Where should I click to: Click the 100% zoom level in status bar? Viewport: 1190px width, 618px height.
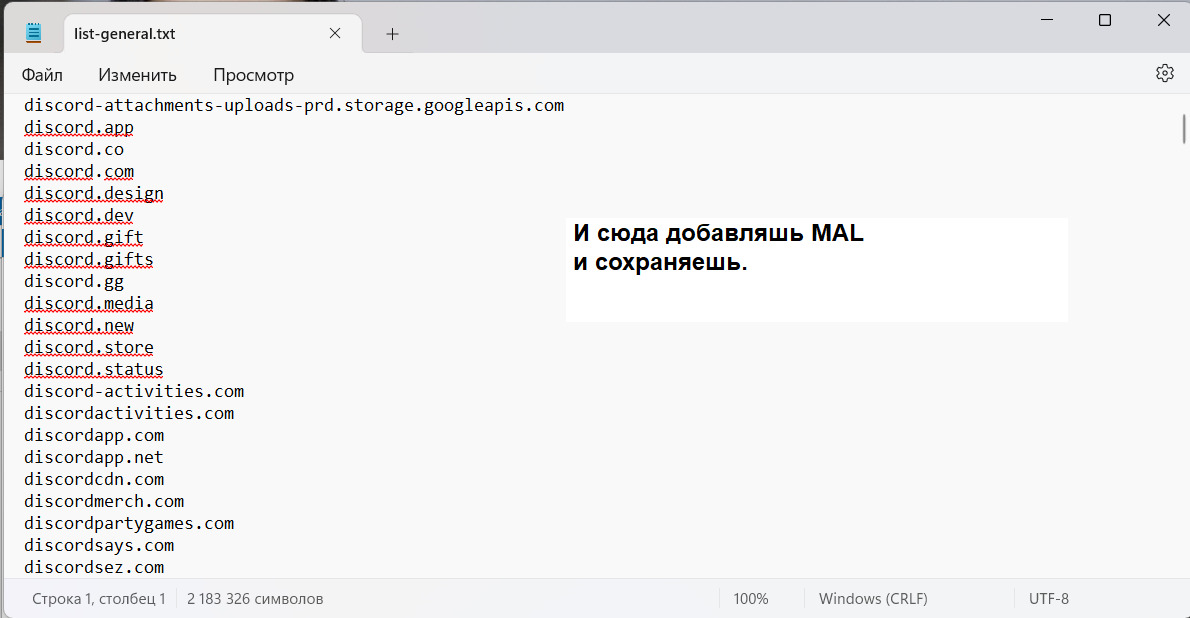pos(751,599)
